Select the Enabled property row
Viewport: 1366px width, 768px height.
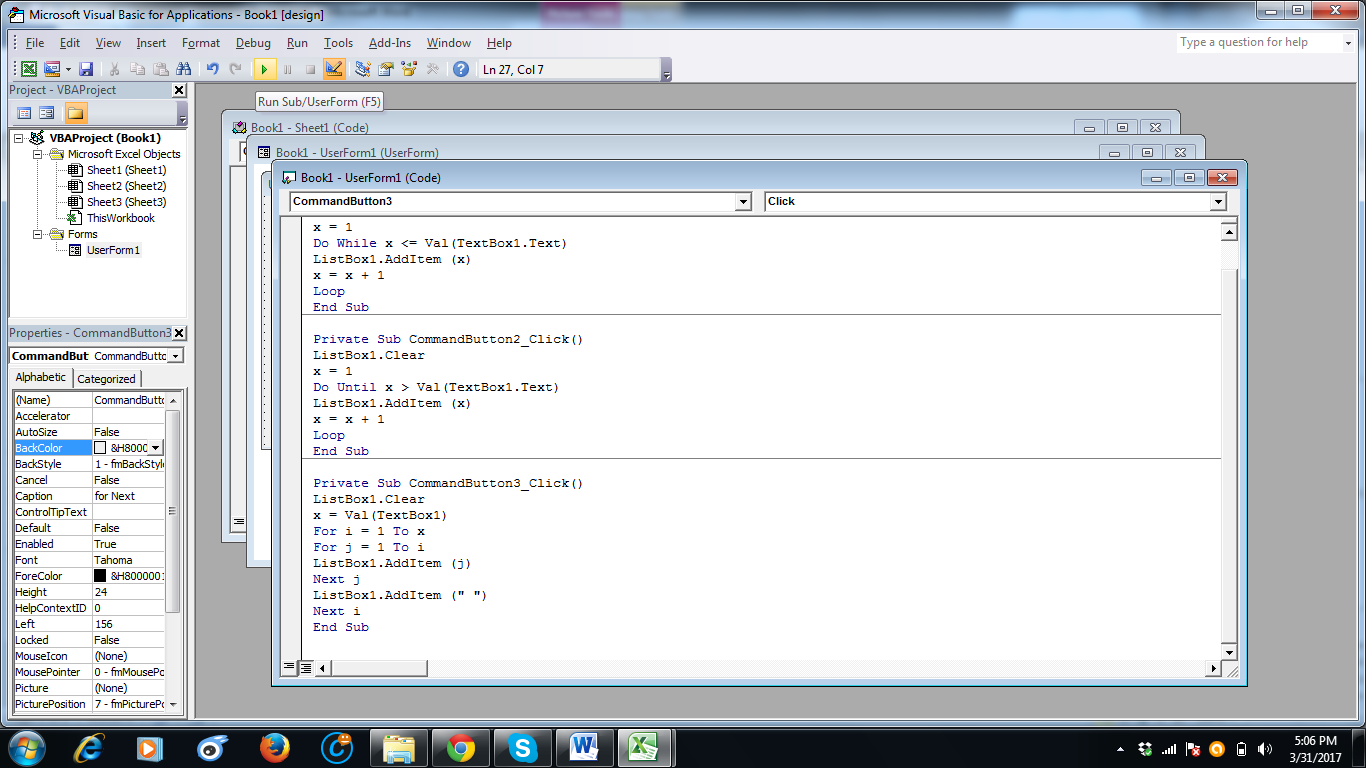[x=89, y=544]
